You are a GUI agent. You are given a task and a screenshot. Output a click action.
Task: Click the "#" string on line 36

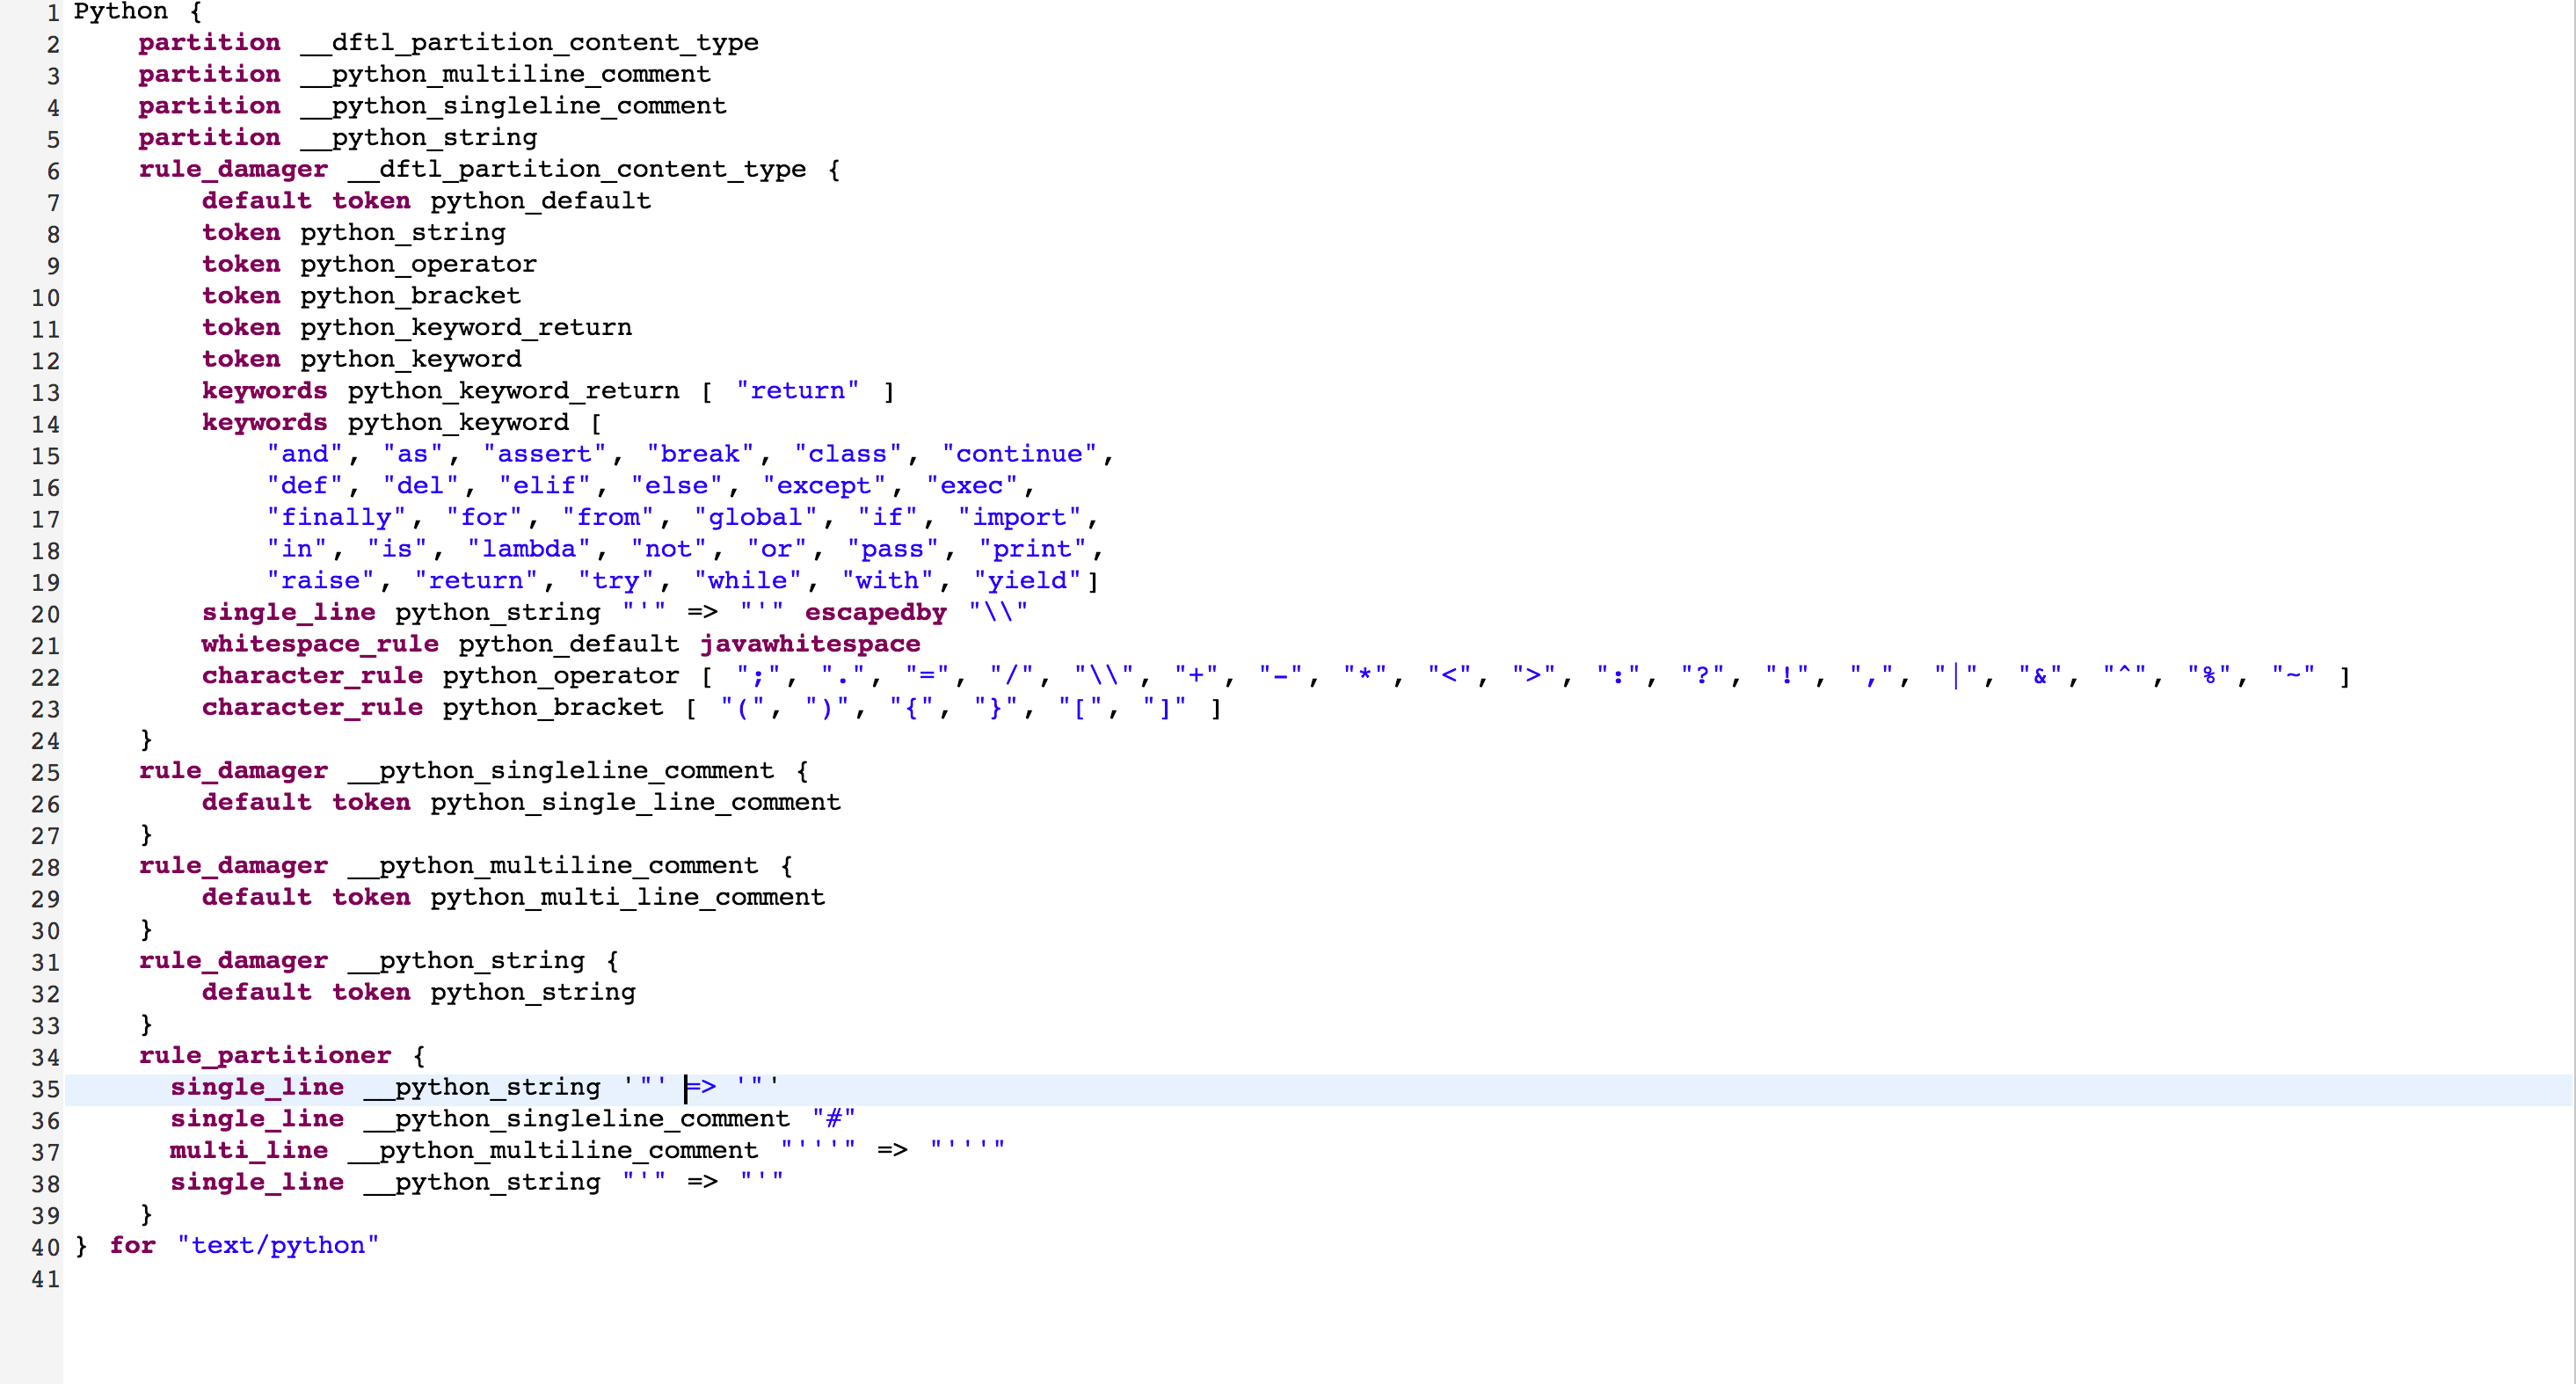834,1118
